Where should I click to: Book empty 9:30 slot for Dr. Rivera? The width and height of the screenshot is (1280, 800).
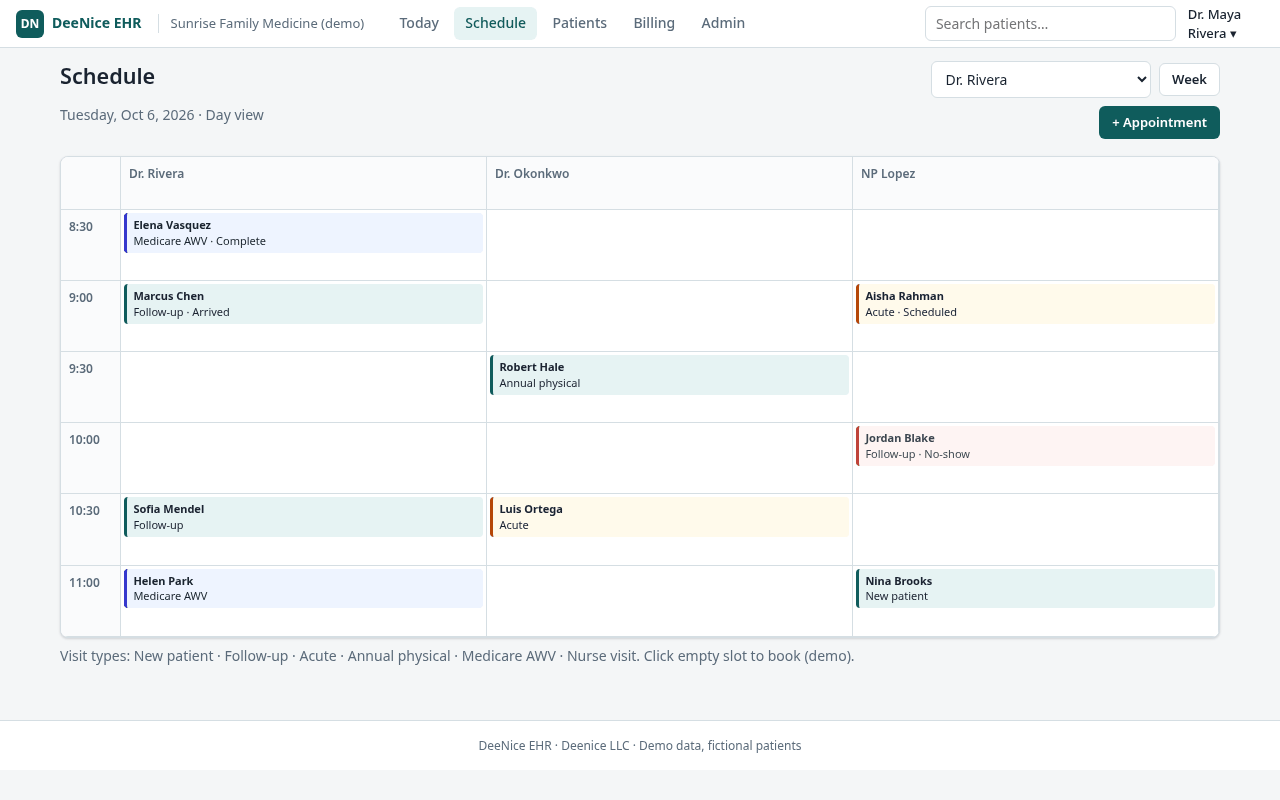click(303, 387)
